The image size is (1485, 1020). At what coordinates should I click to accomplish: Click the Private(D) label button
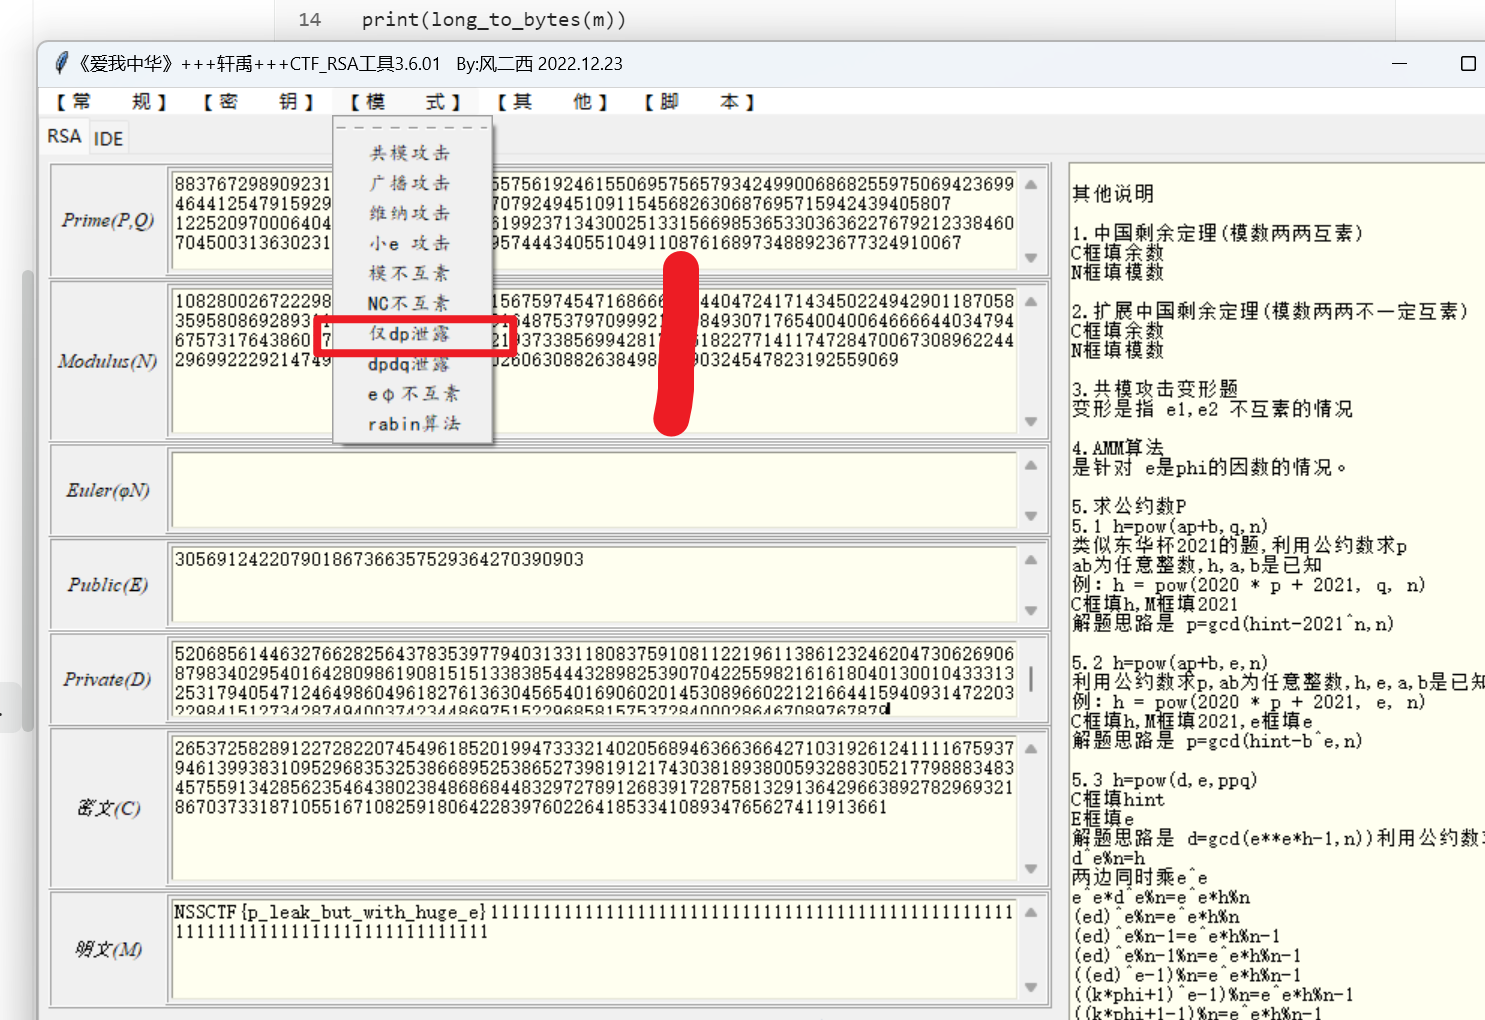(108, 680)
